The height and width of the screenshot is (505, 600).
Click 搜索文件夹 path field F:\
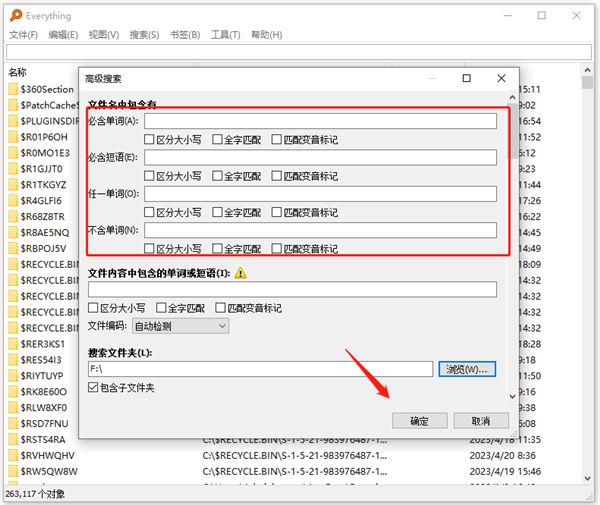pyautogui.click(x=260, y=369)
